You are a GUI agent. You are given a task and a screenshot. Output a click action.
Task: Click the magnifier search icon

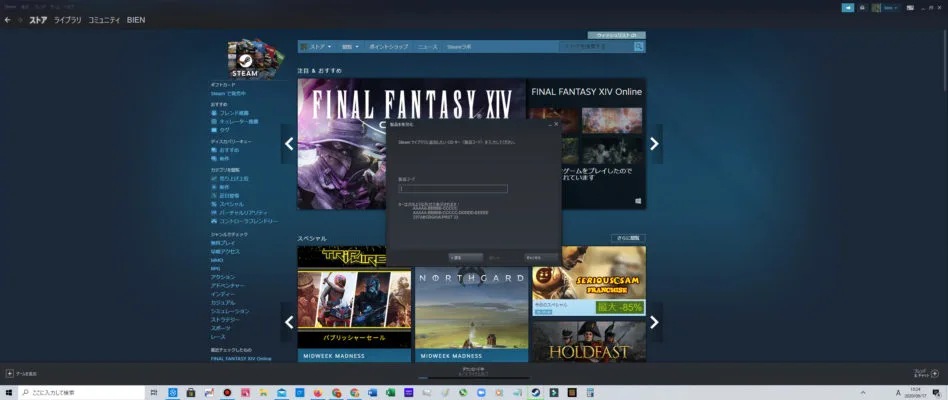pyautogui.click(x=639, y=47)
